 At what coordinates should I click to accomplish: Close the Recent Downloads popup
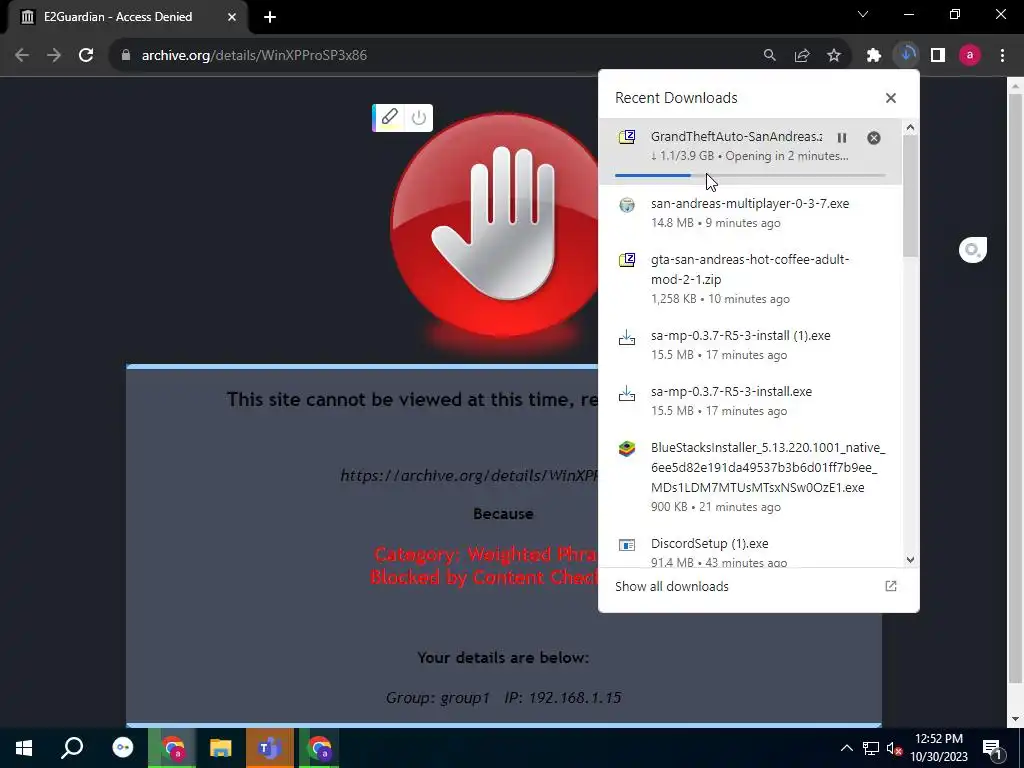click(891, 98)
